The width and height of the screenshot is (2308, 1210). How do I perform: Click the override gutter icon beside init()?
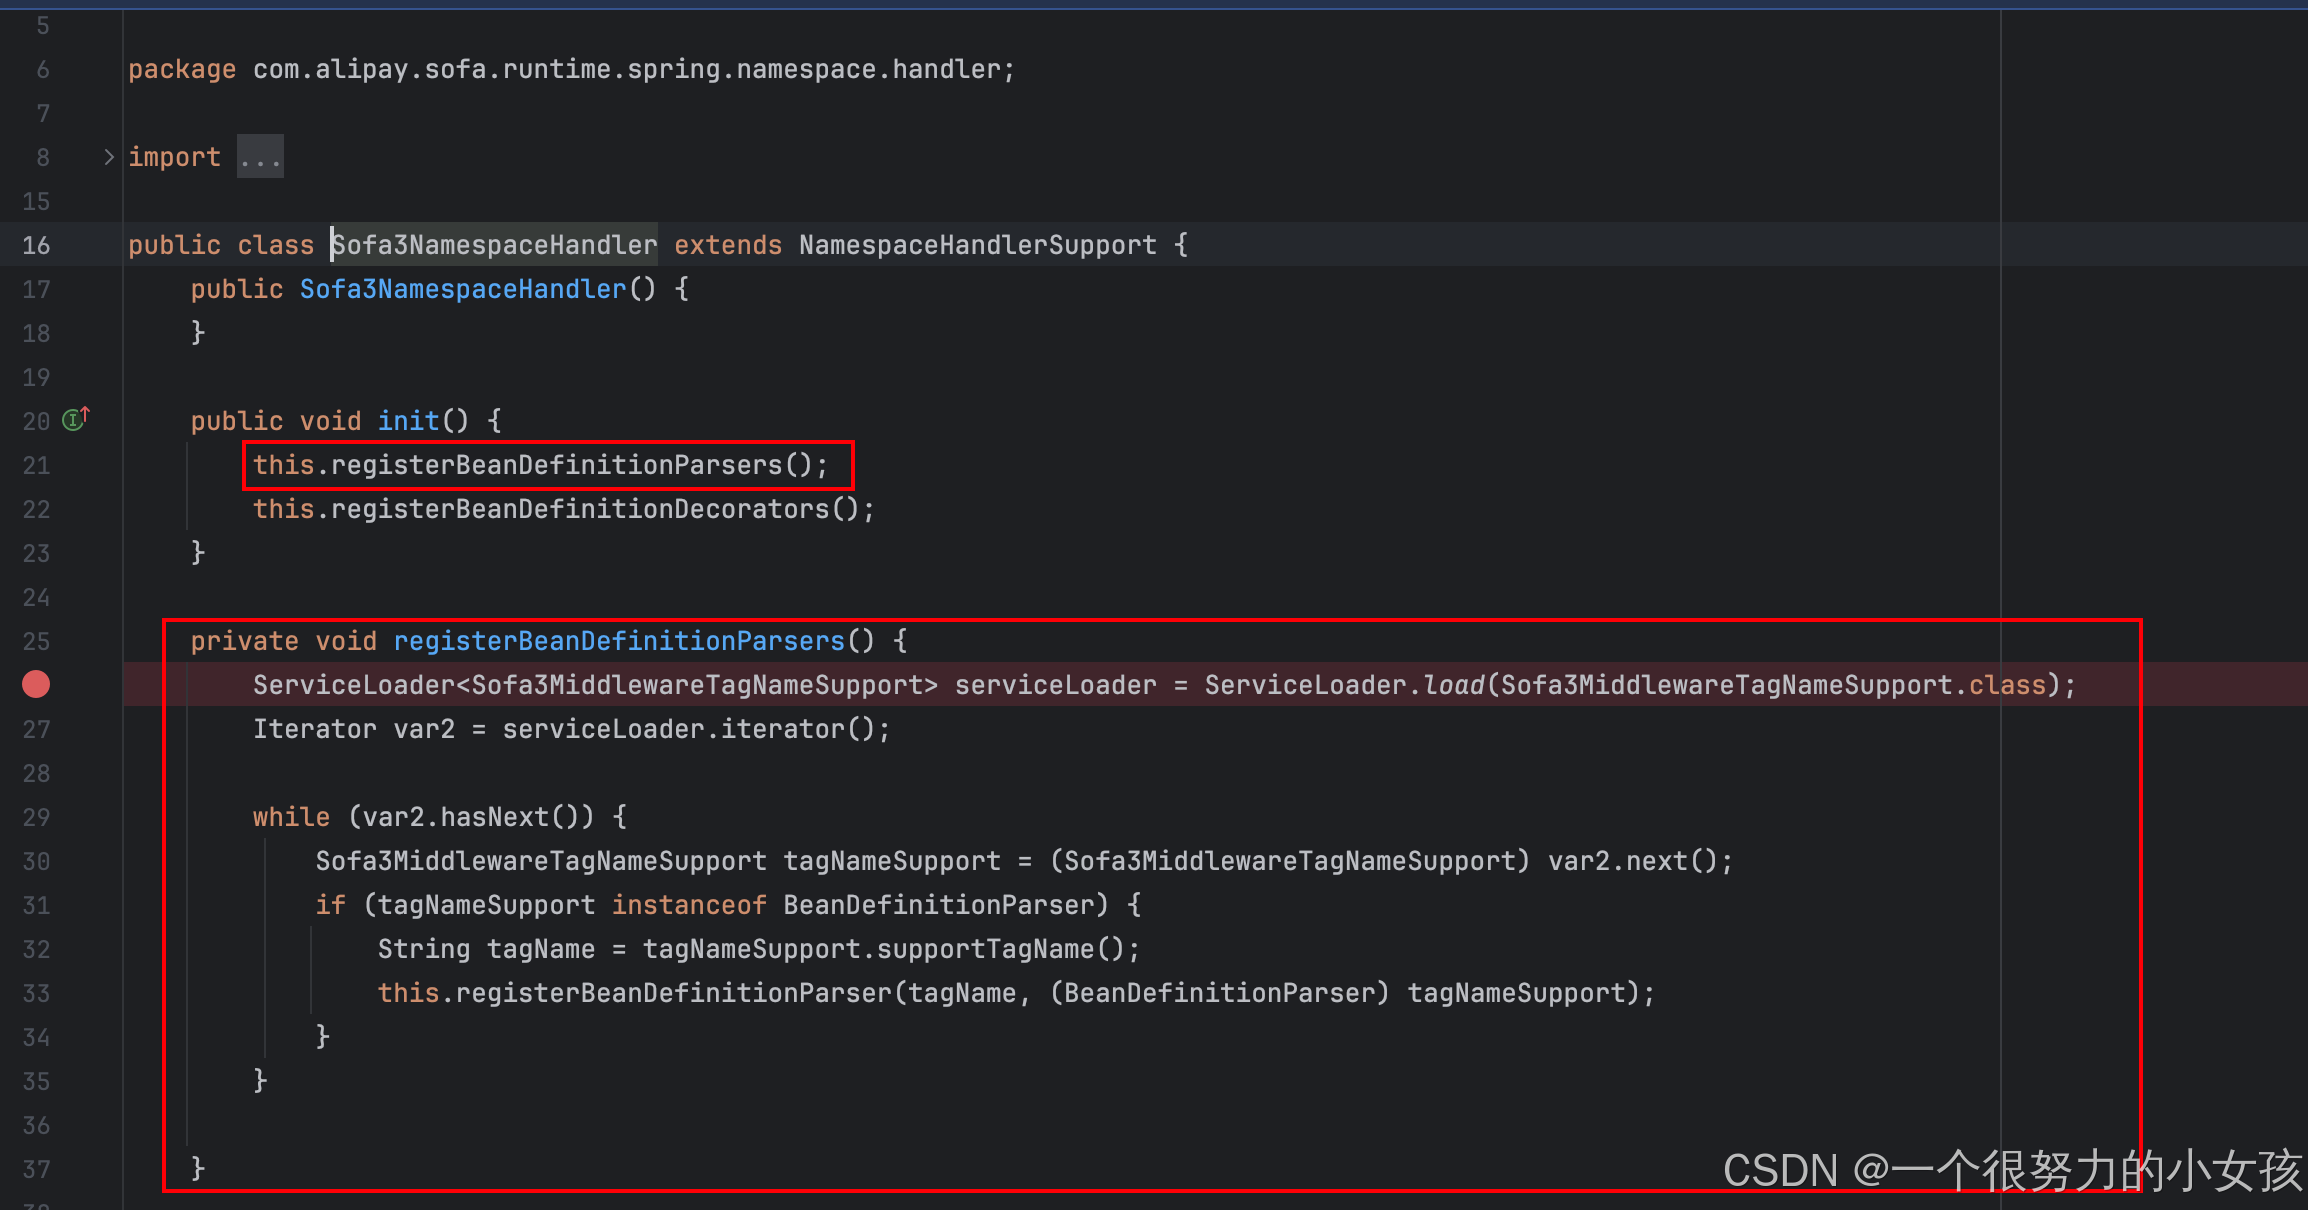tap(76, 419)
